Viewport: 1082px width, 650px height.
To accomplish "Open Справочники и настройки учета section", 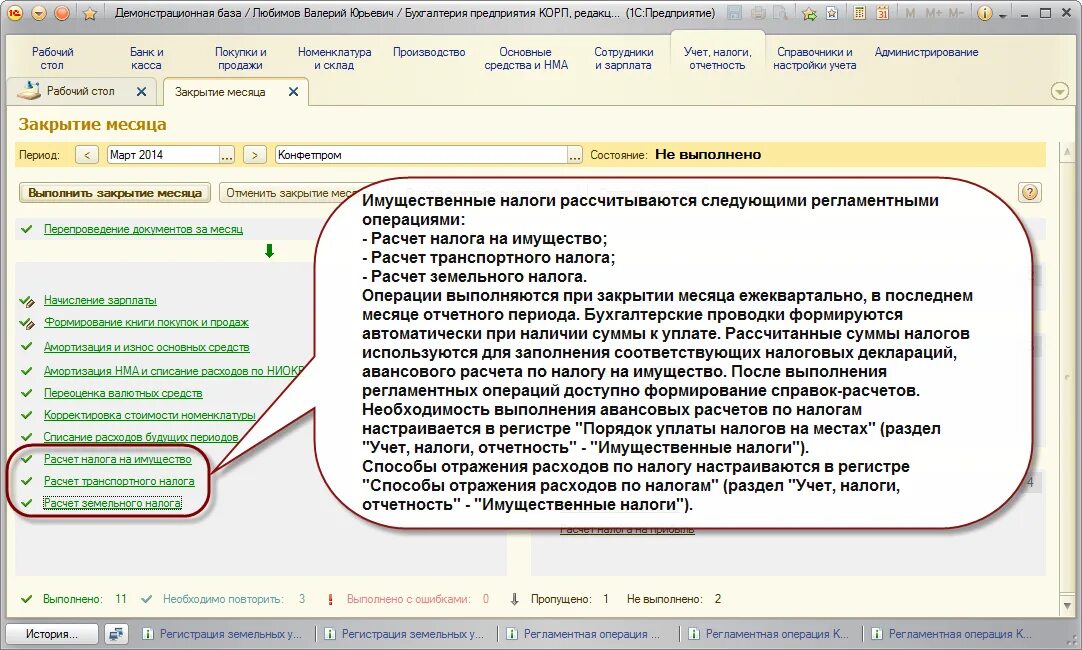I will [x=814, y=59].
